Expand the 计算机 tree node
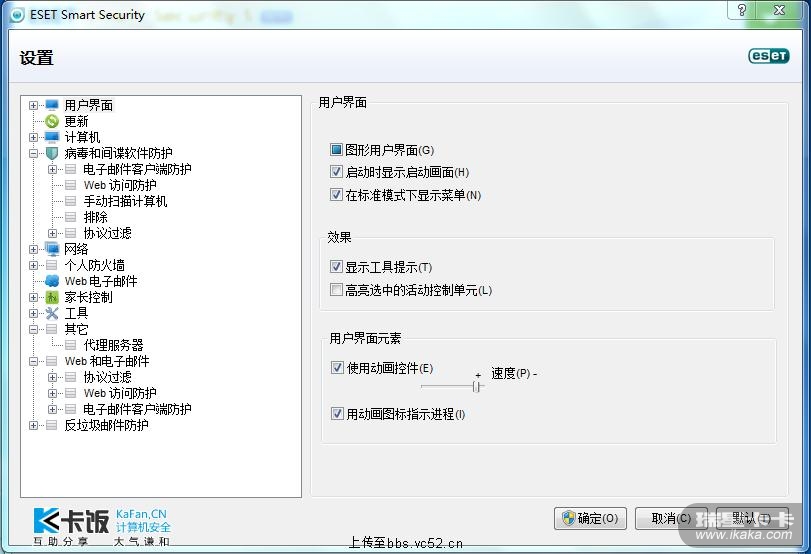Screen dimensions: 811x554 [34, 138]
